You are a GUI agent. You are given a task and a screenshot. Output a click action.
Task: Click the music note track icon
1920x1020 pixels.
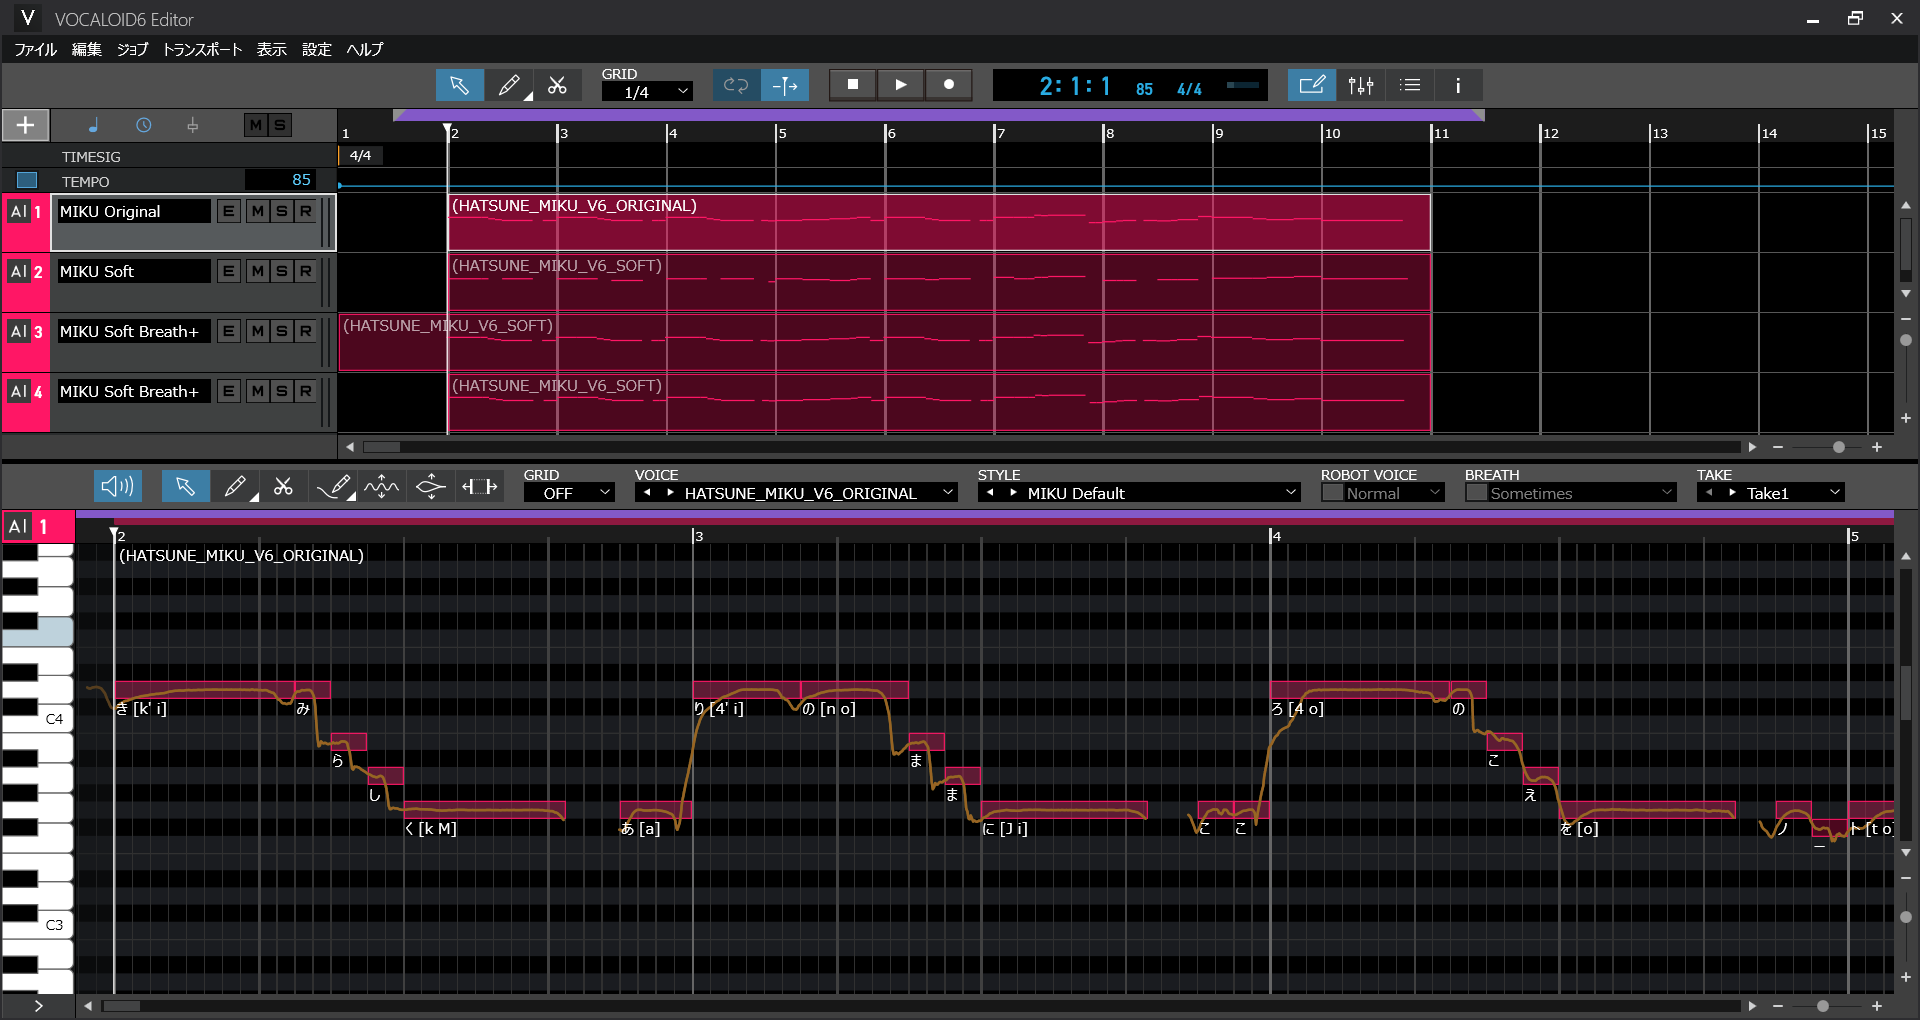click(94, 125)
